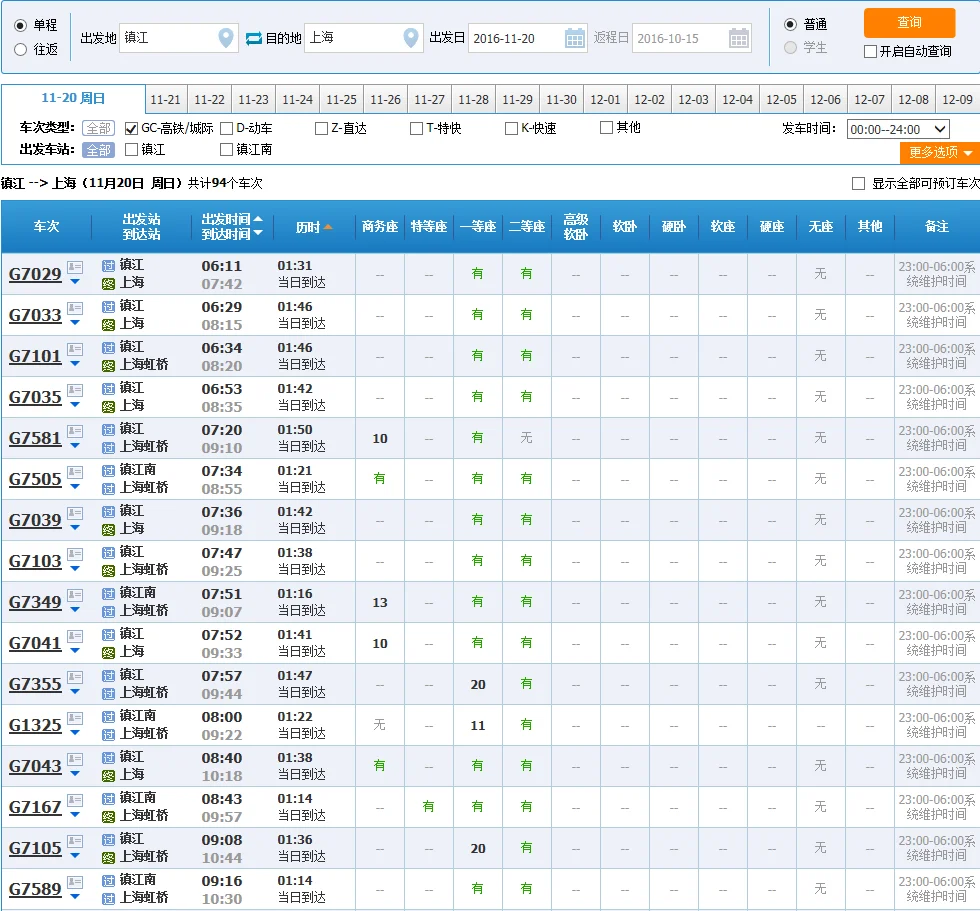
Task: Switch to the 11-21 date tab
Action: (x=165, y=100)
